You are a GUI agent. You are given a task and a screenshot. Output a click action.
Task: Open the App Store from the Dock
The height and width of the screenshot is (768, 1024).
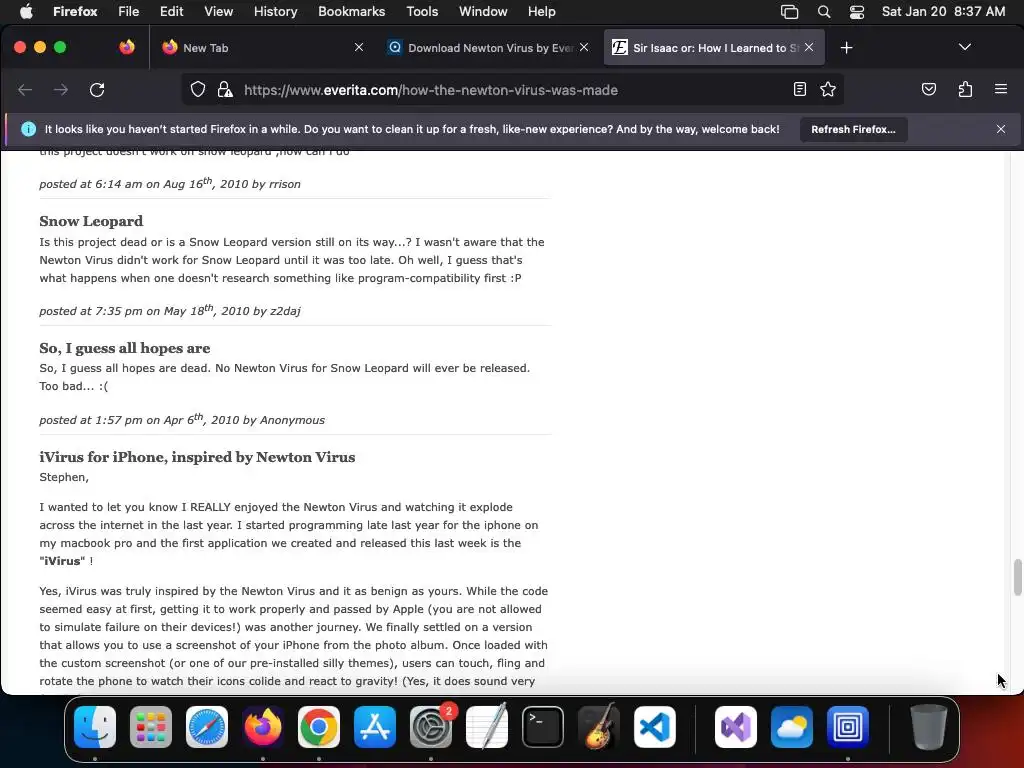pyautogui.click(x=375, y=727)
